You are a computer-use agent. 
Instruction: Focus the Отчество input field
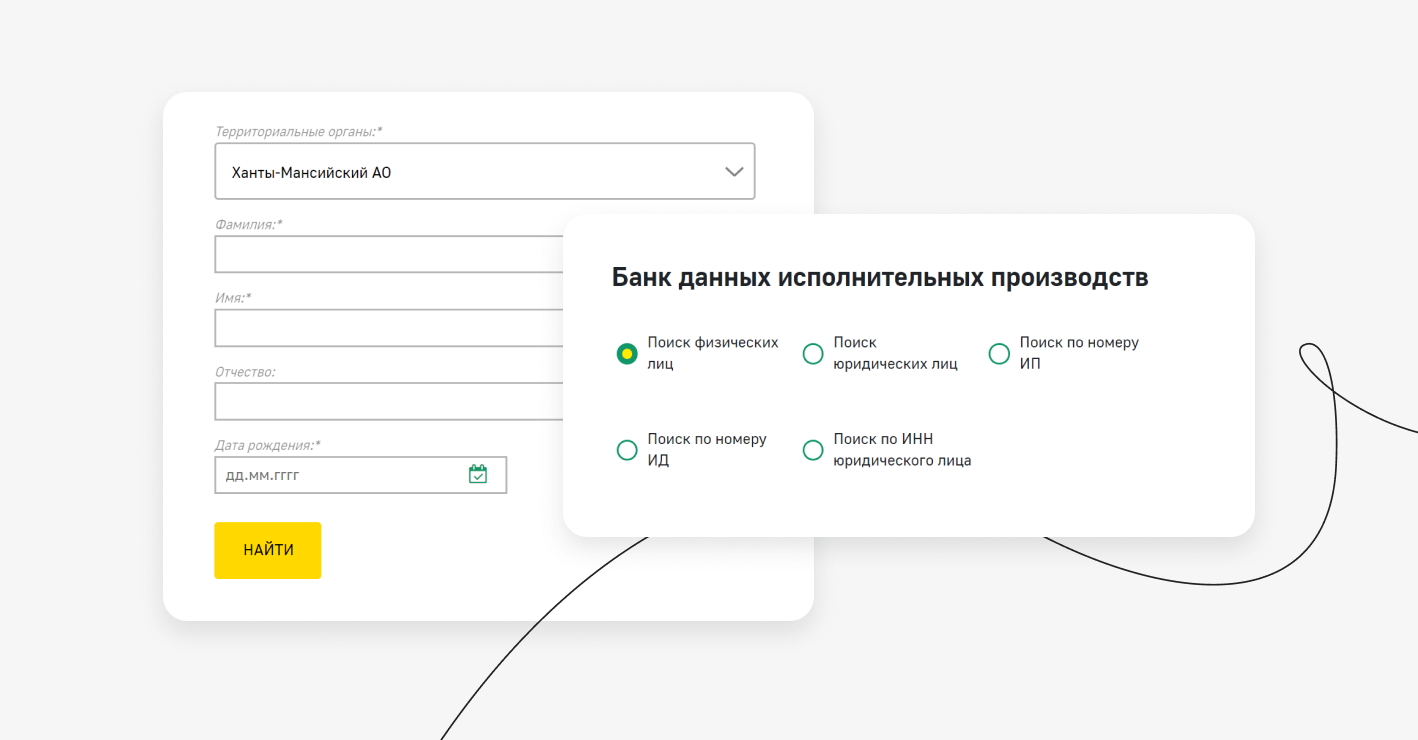[x=389, y=401]
